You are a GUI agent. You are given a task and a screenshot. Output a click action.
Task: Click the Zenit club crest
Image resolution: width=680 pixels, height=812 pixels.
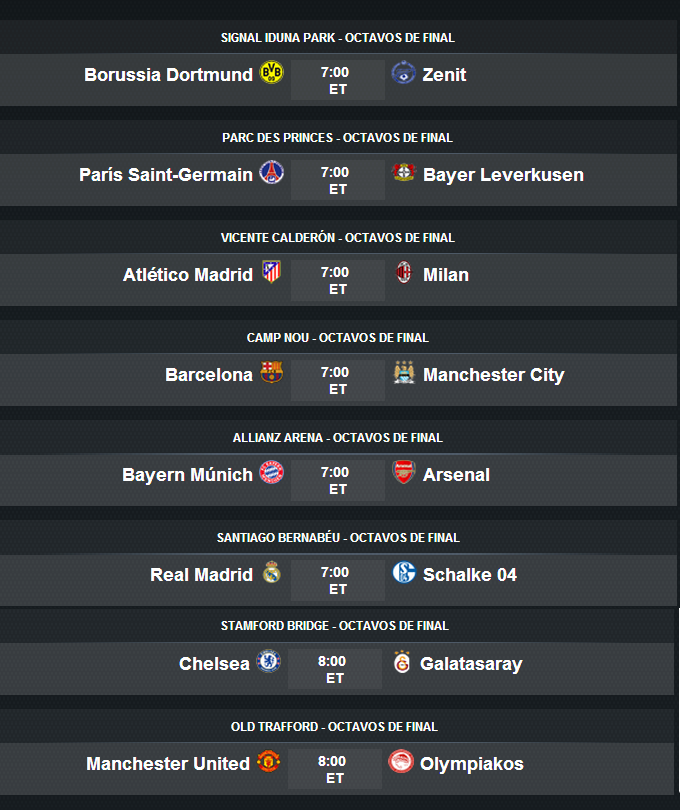pos(403,72)
